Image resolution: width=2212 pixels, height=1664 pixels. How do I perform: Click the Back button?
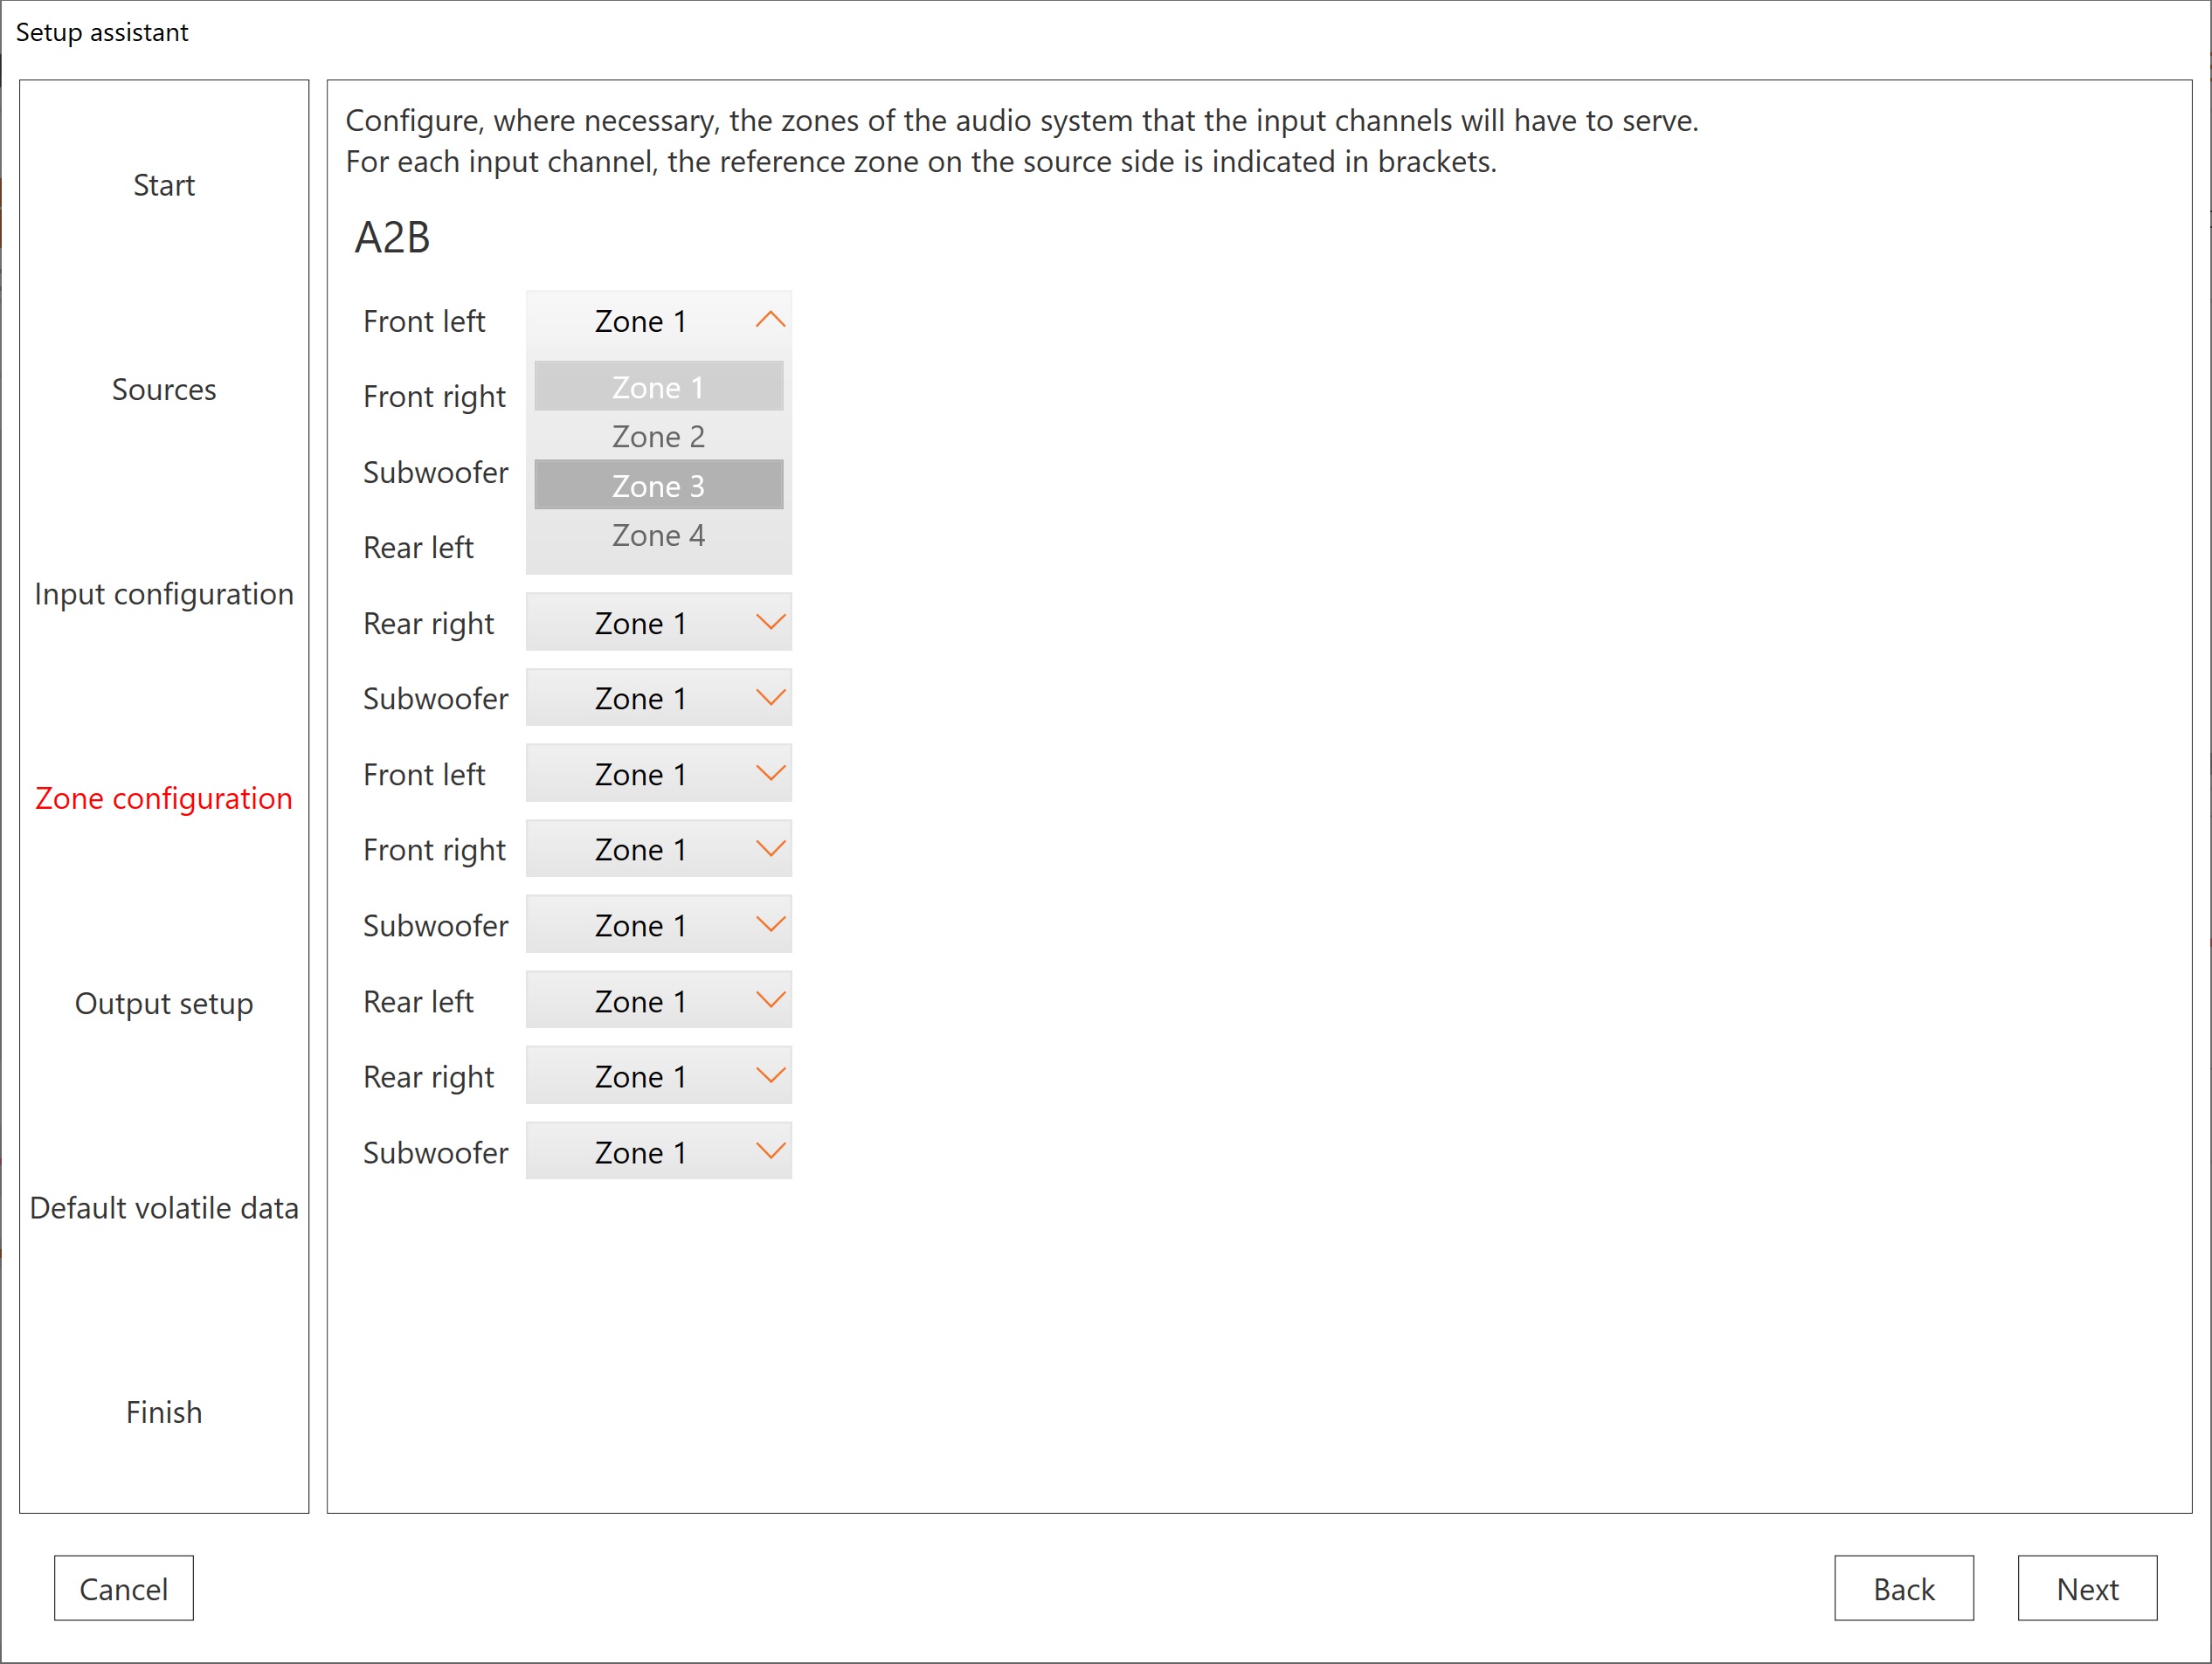point(1903,1588)
